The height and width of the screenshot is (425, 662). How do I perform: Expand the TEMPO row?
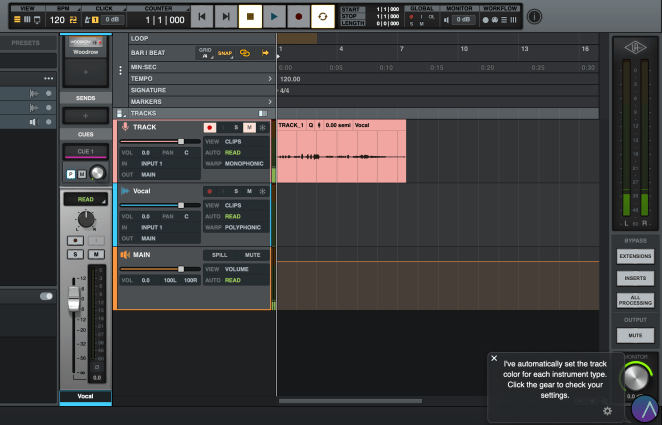[270, 78]
